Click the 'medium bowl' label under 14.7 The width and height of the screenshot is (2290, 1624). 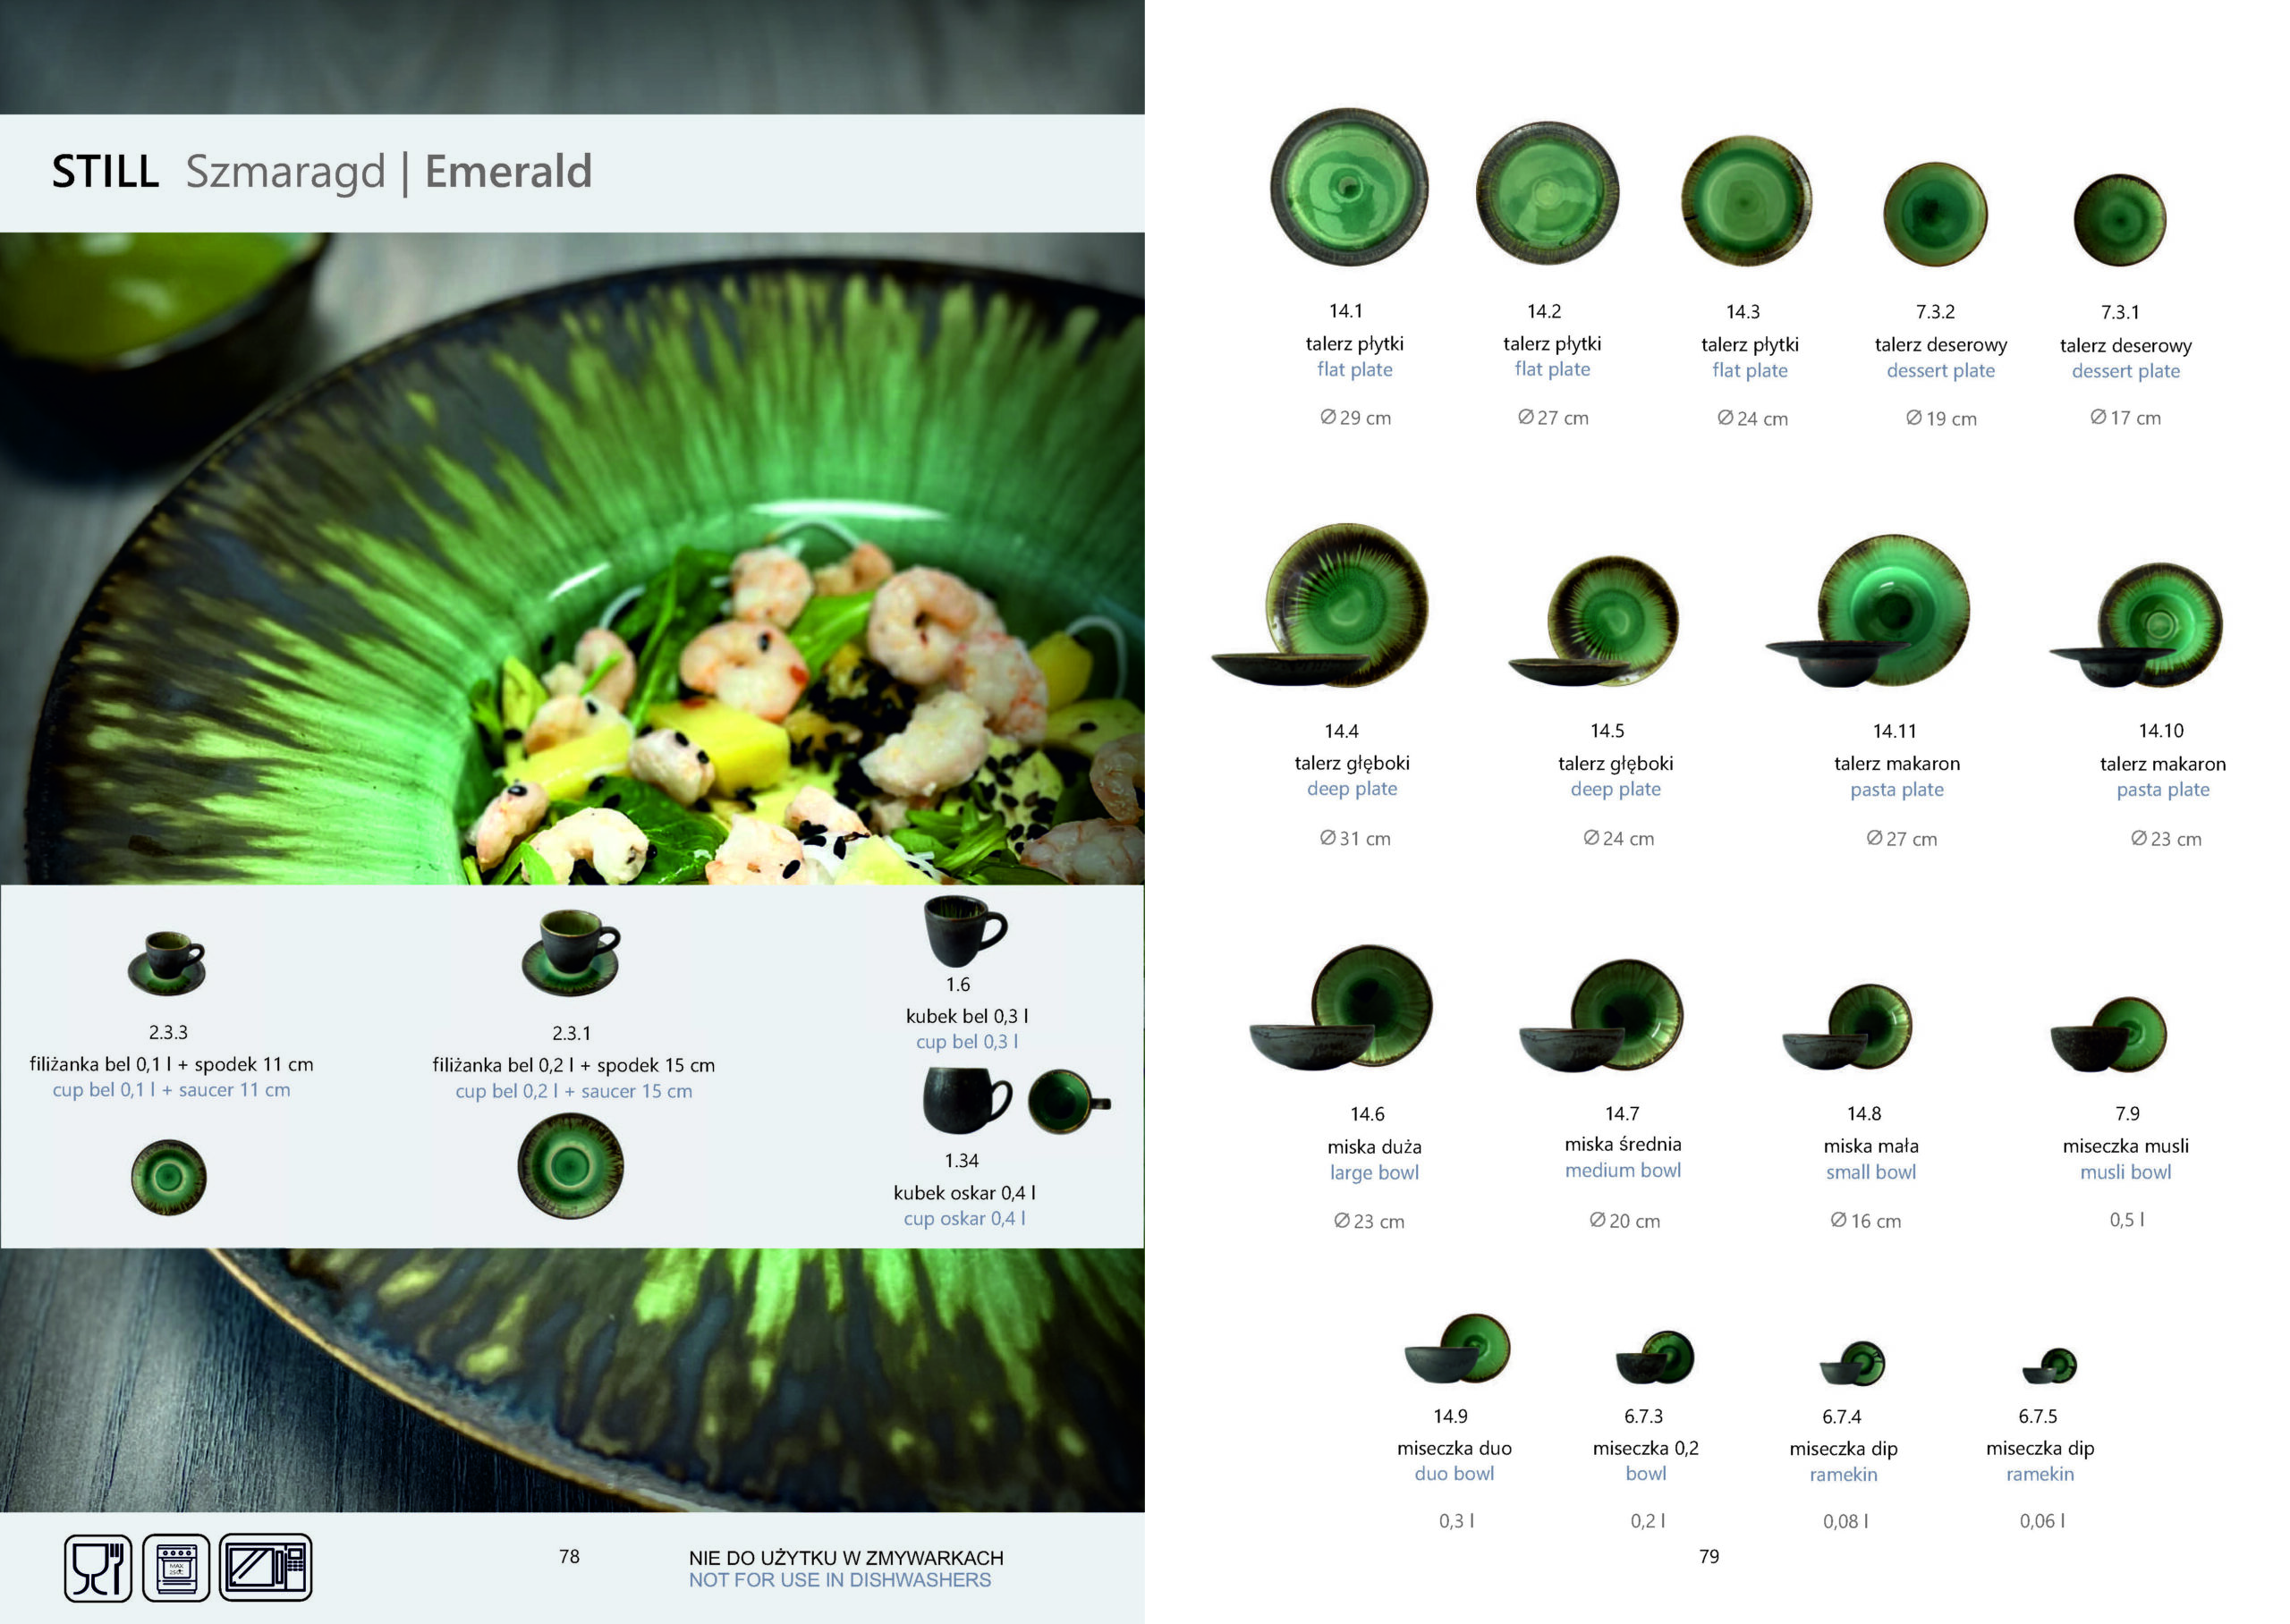(1622, 1170)
